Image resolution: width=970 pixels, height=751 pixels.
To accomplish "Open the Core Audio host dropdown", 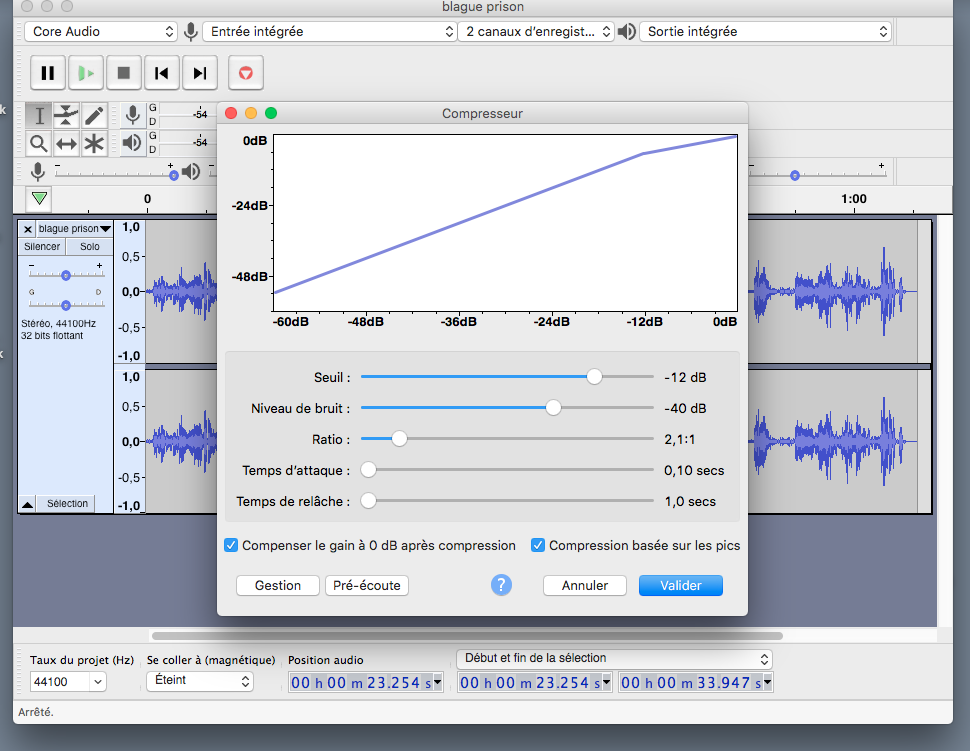I will pos(100,32).
